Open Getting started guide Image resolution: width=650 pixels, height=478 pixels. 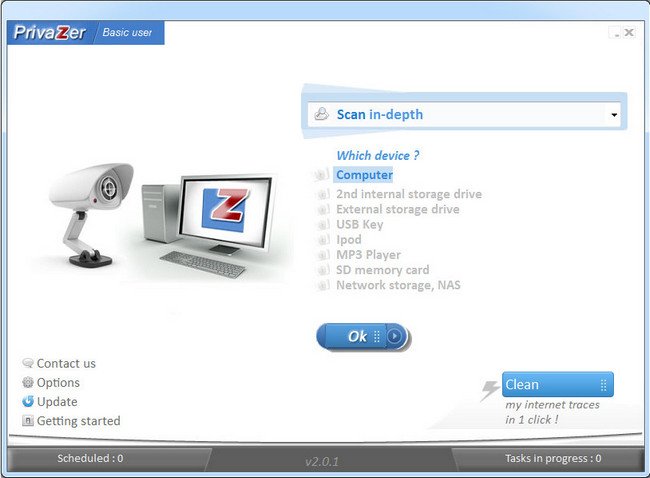[x=78, y=421]
